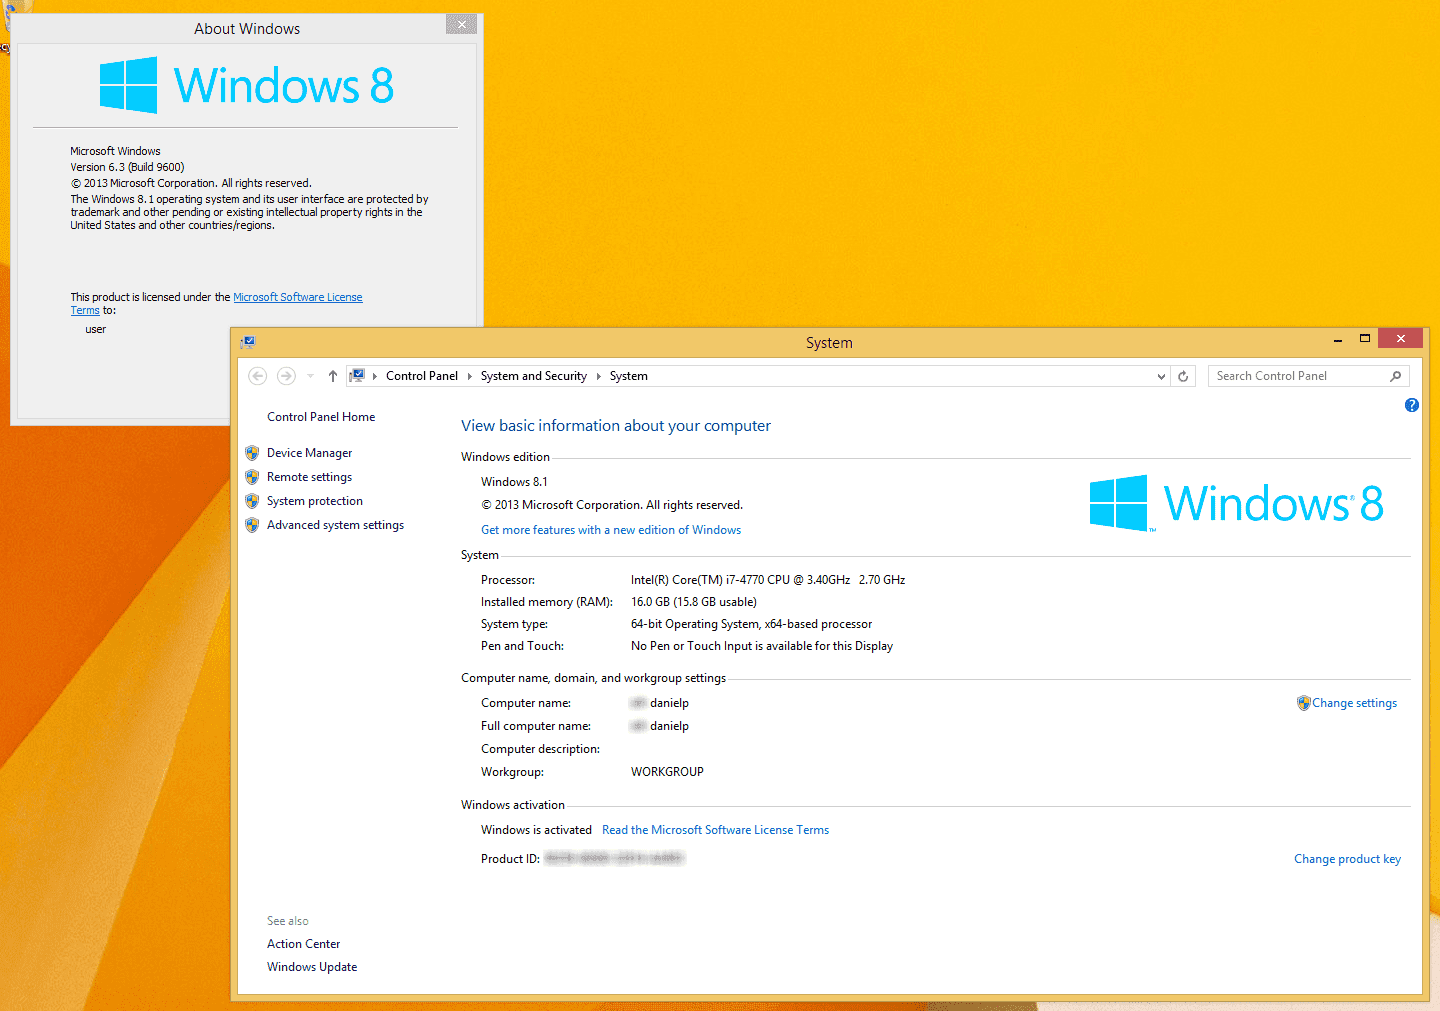Open the recent locations dropdown arrow
The height and width of the screenshot is (1011, 1440).
[x=310, y=376]
